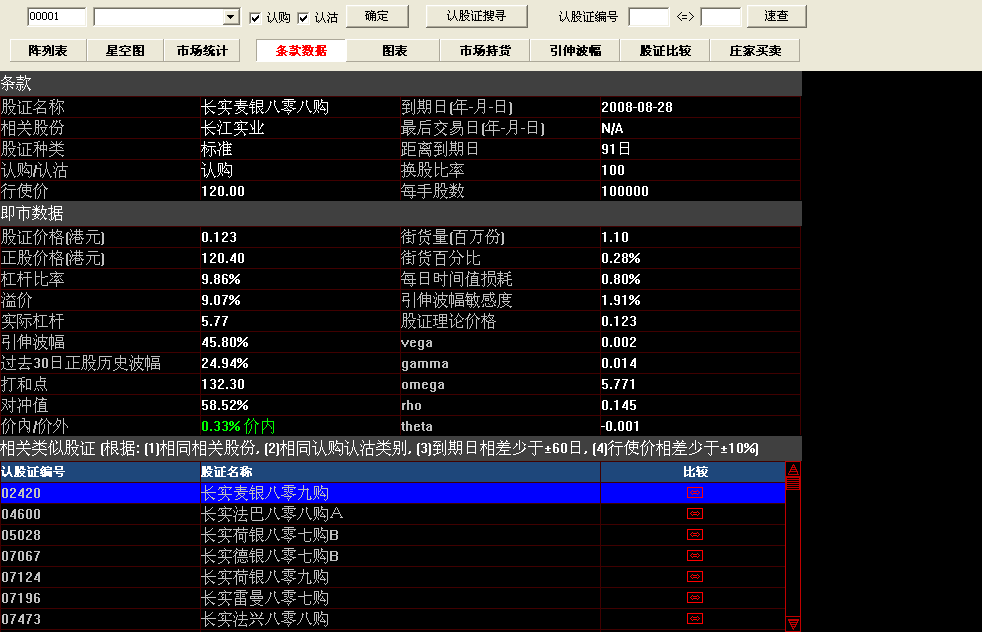Switch to the 图表 tab
Image resolution: width=982 pixels, height=632 pixels.
[x=395, y=51]
